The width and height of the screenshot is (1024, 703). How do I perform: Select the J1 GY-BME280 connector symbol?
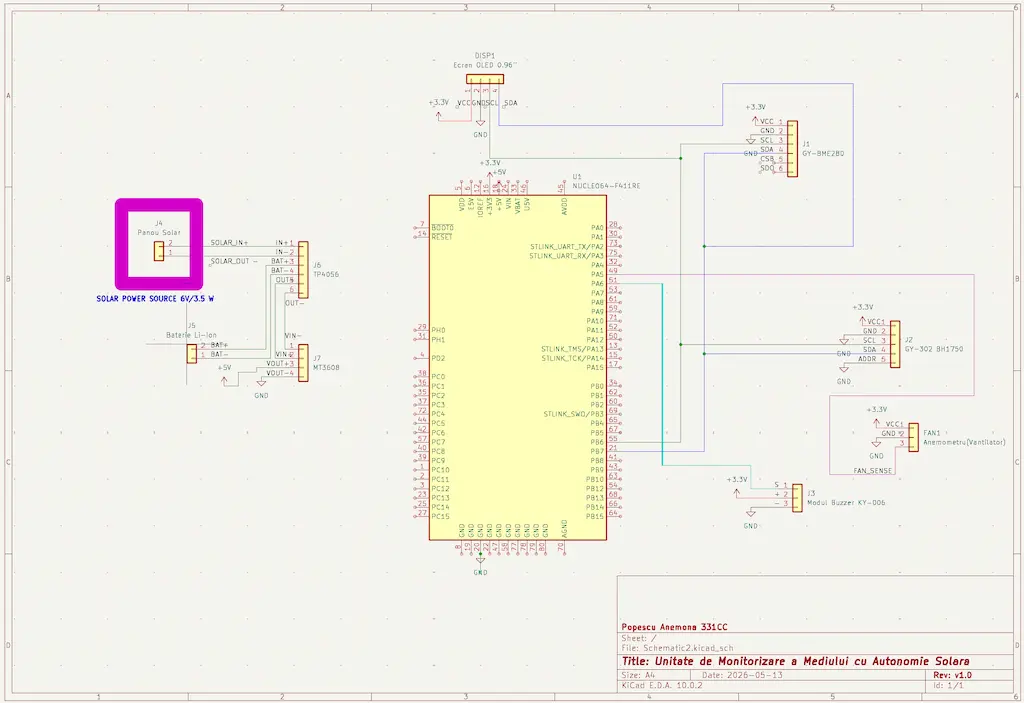coord(792,149)
